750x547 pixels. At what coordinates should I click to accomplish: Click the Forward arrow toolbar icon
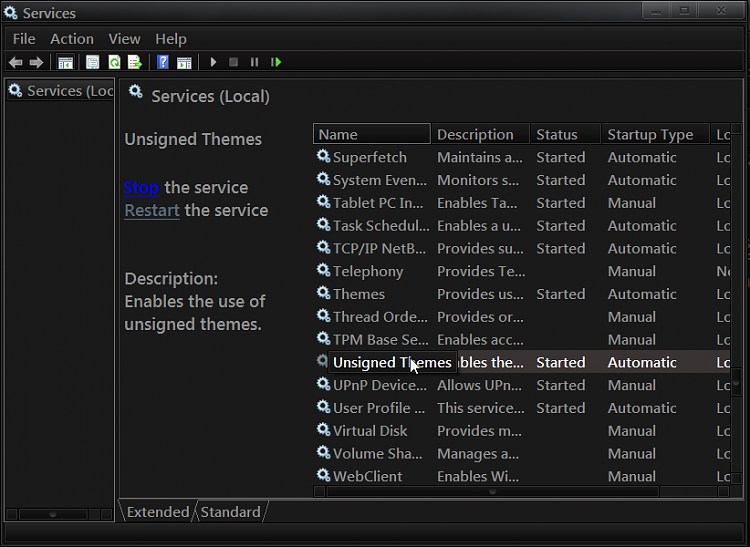click(x=36, y=62)
